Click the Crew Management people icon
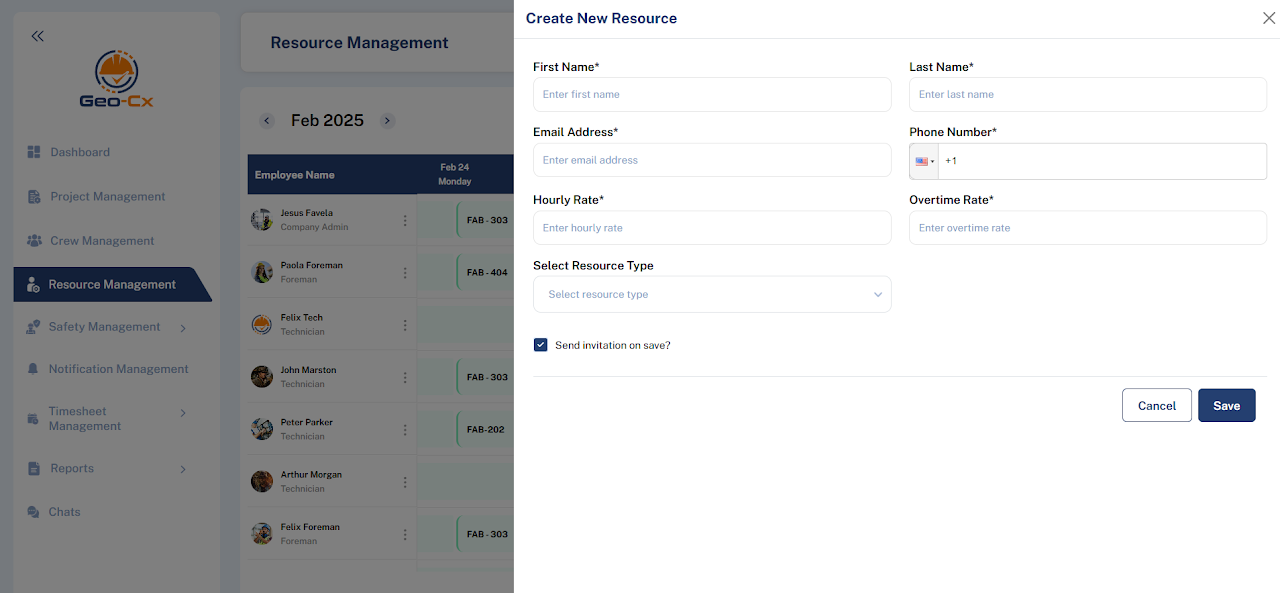1280x593 pixels. tap(33, 241)
